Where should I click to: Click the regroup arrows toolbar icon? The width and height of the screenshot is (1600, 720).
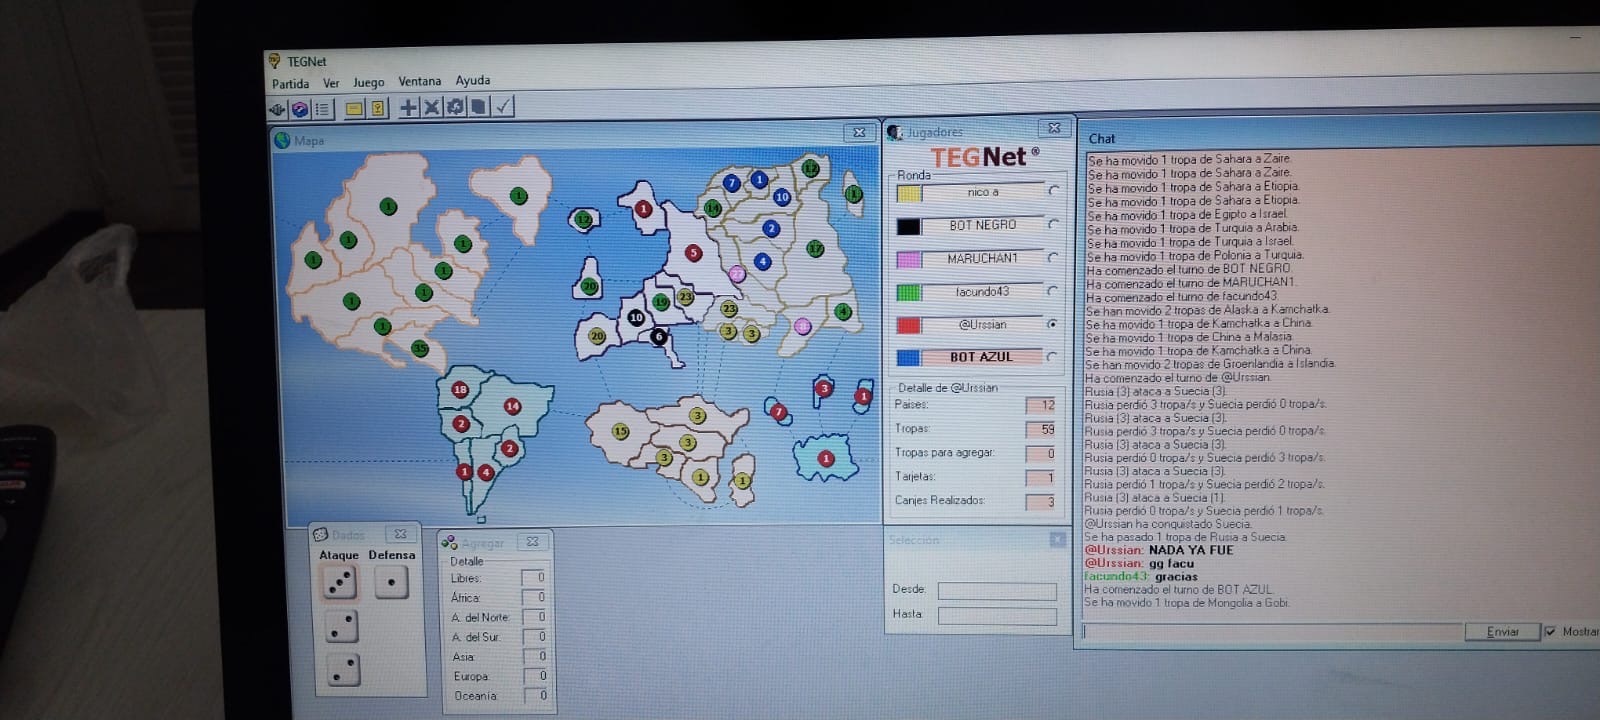pyautogui.click(x=455, y=107)
